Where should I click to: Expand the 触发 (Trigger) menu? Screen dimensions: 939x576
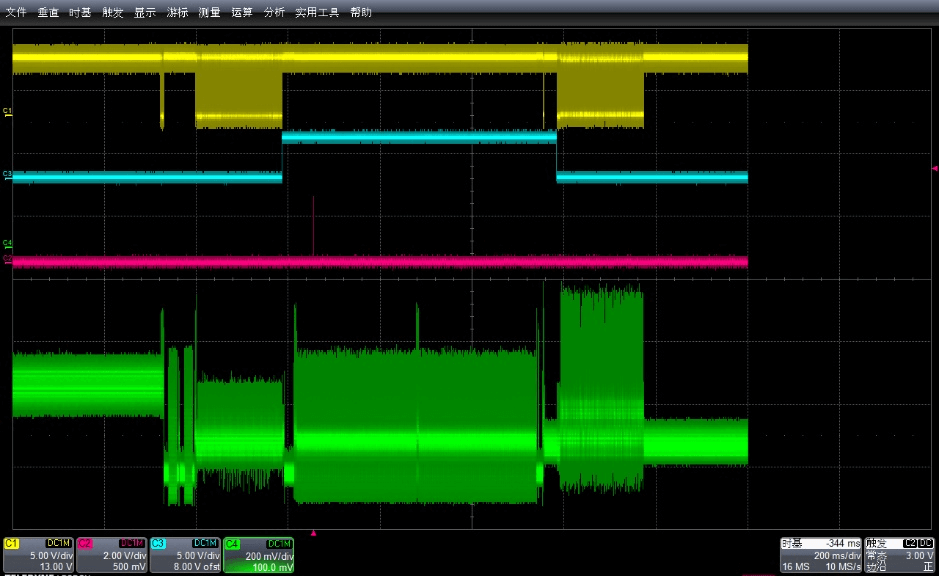tap(112, 13)
